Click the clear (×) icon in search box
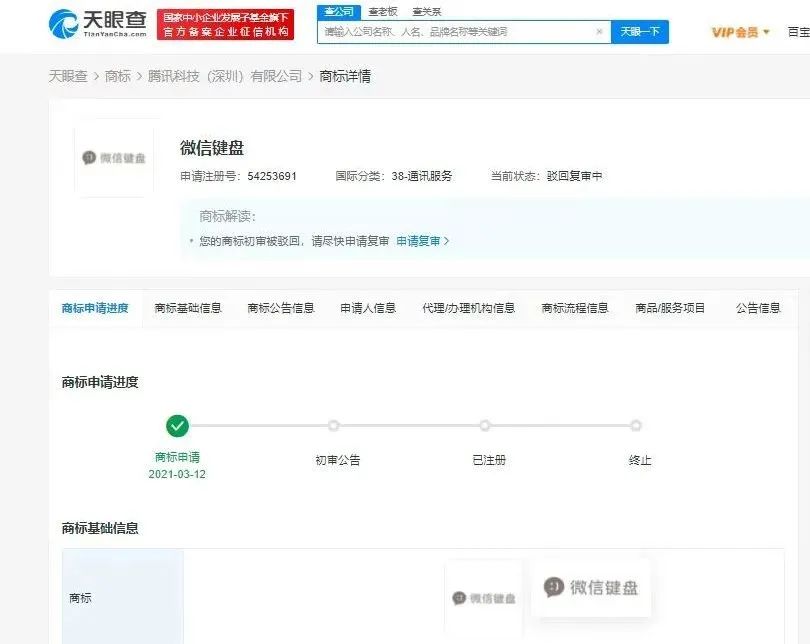 click(599, 31)
